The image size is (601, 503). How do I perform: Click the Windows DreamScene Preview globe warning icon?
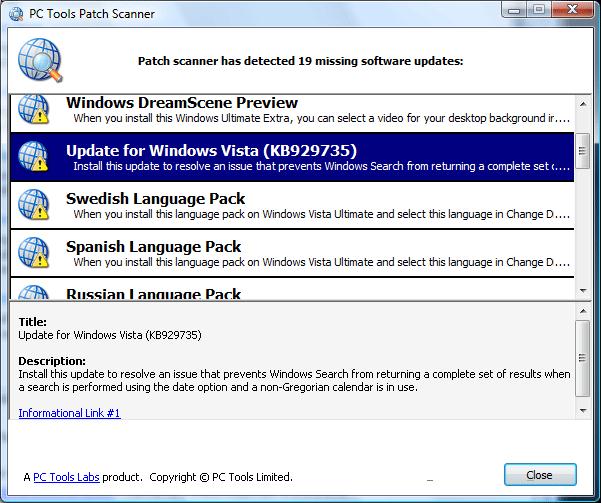click(36, 109)
